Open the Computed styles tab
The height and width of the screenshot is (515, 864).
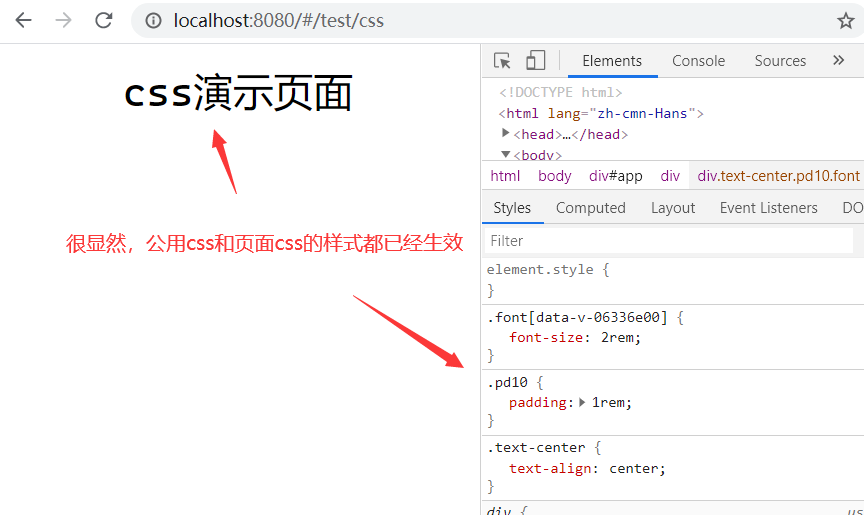pyautogui.click(x=590, y=208)
